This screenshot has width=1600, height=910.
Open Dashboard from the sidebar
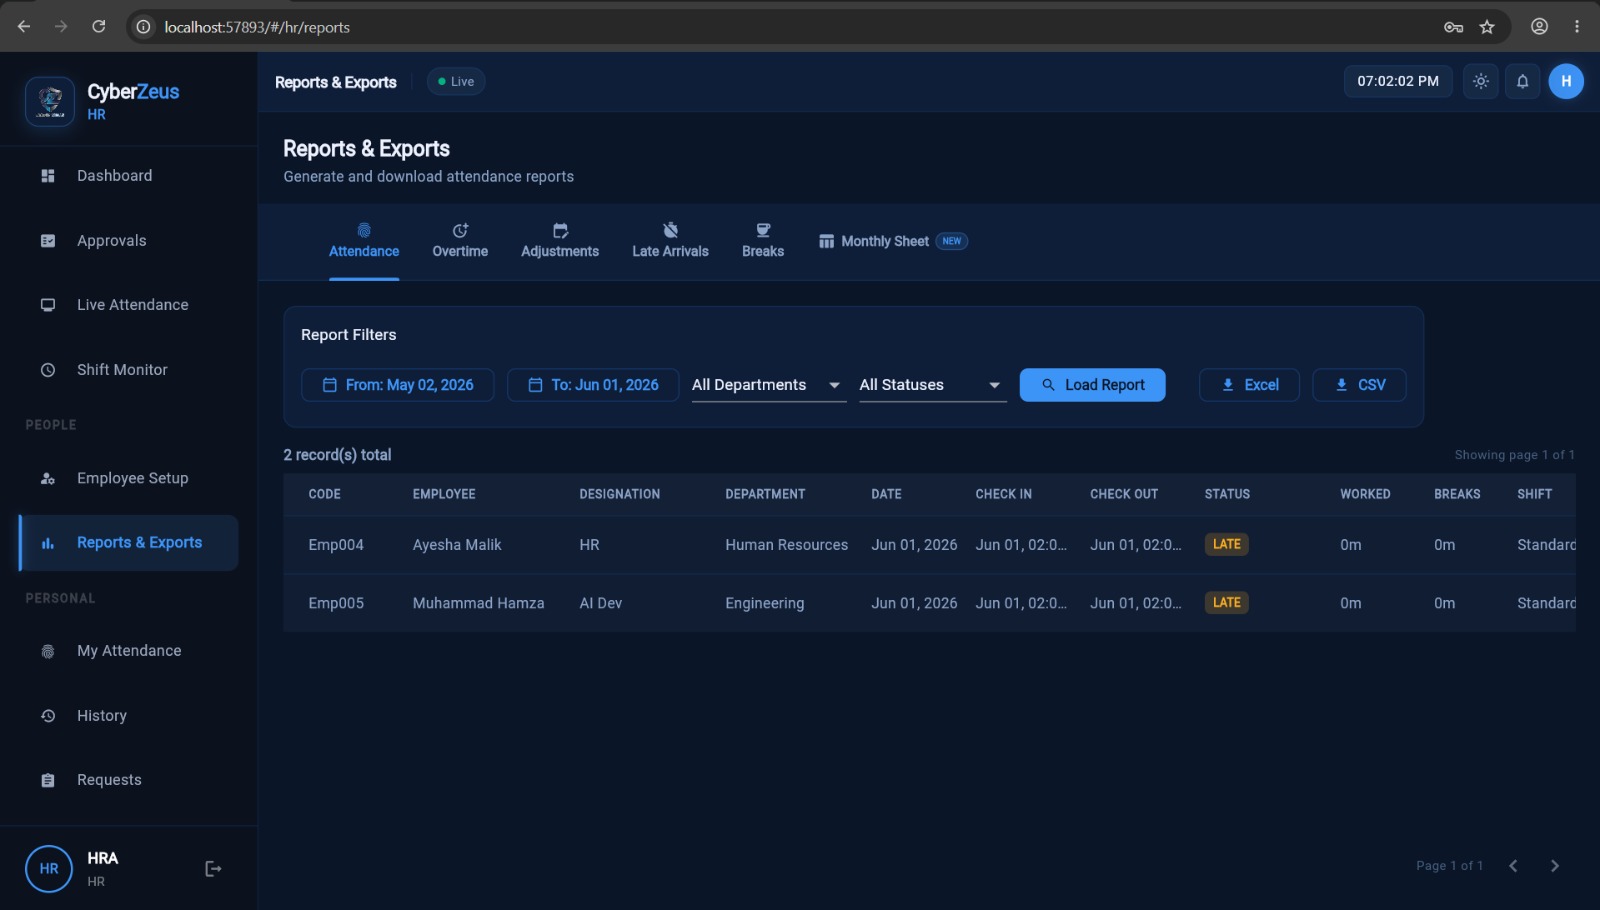point(128,176)
